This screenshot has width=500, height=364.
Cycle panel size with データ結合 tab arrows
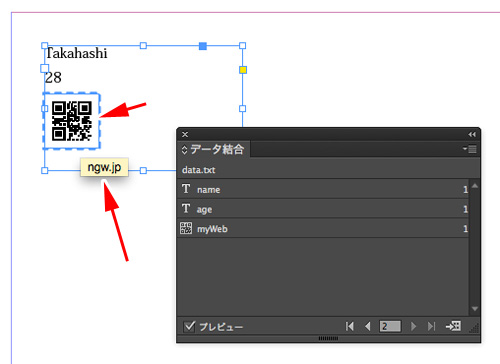(x=184, y=149)
